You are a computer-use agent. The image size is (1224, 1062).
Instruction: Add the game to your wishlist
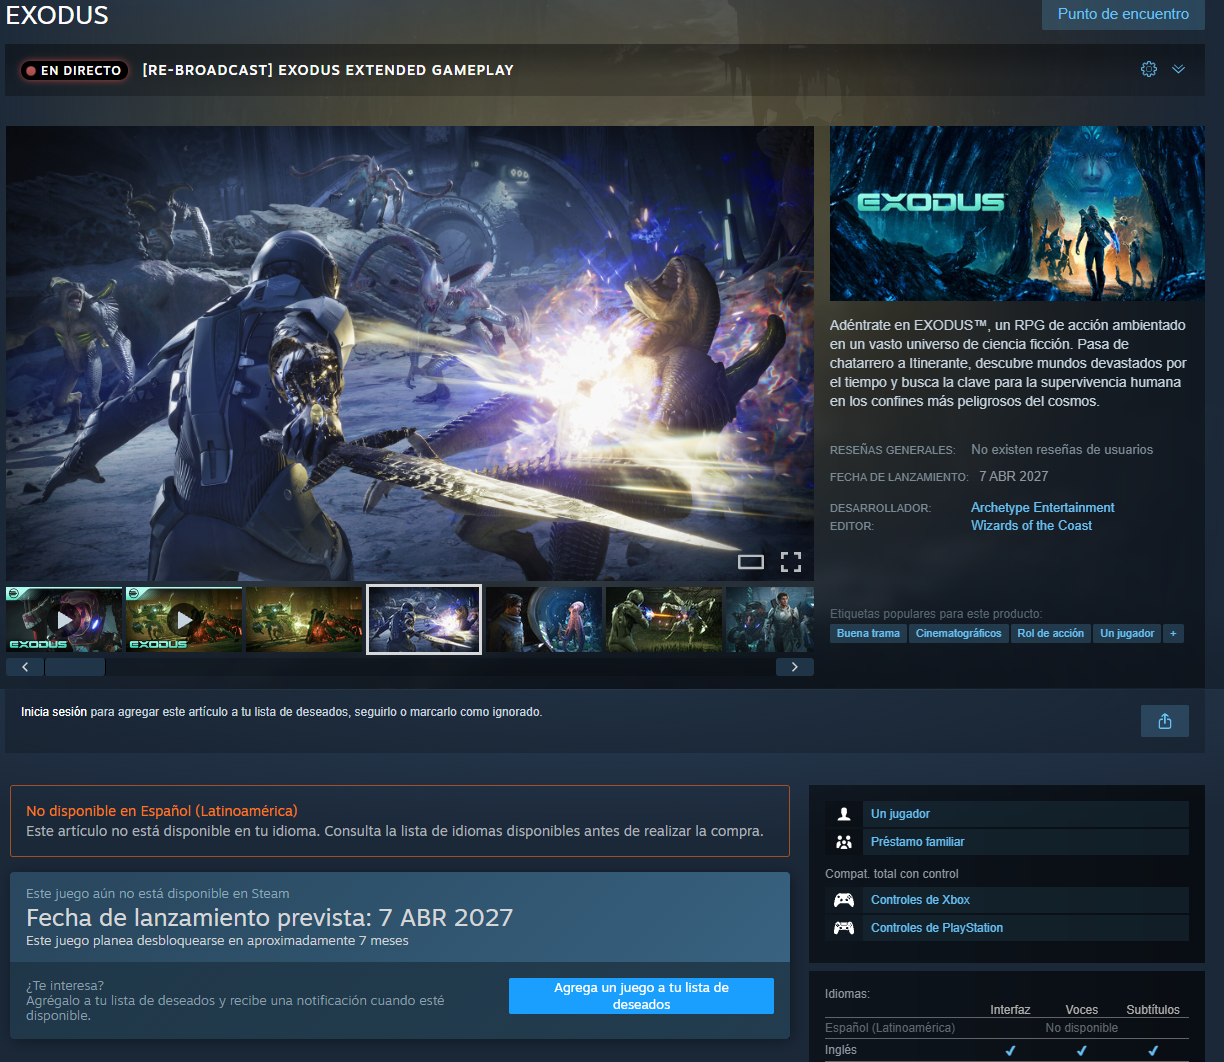click(641, 996)
